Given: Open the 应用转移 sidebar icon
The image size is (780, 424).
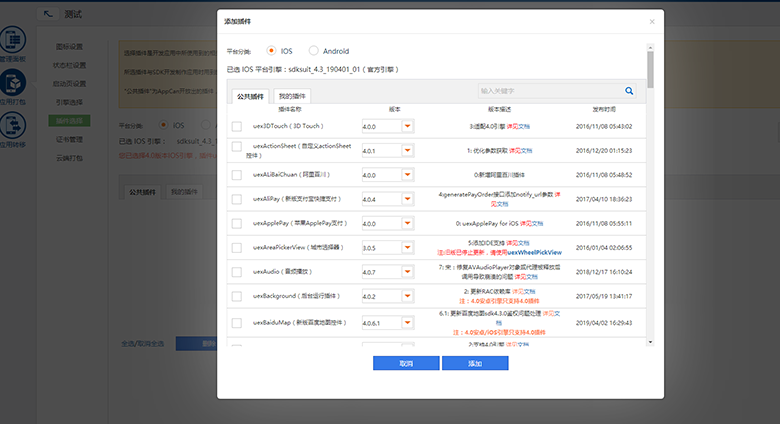Looking at the screenshot, I should [13, 125].
